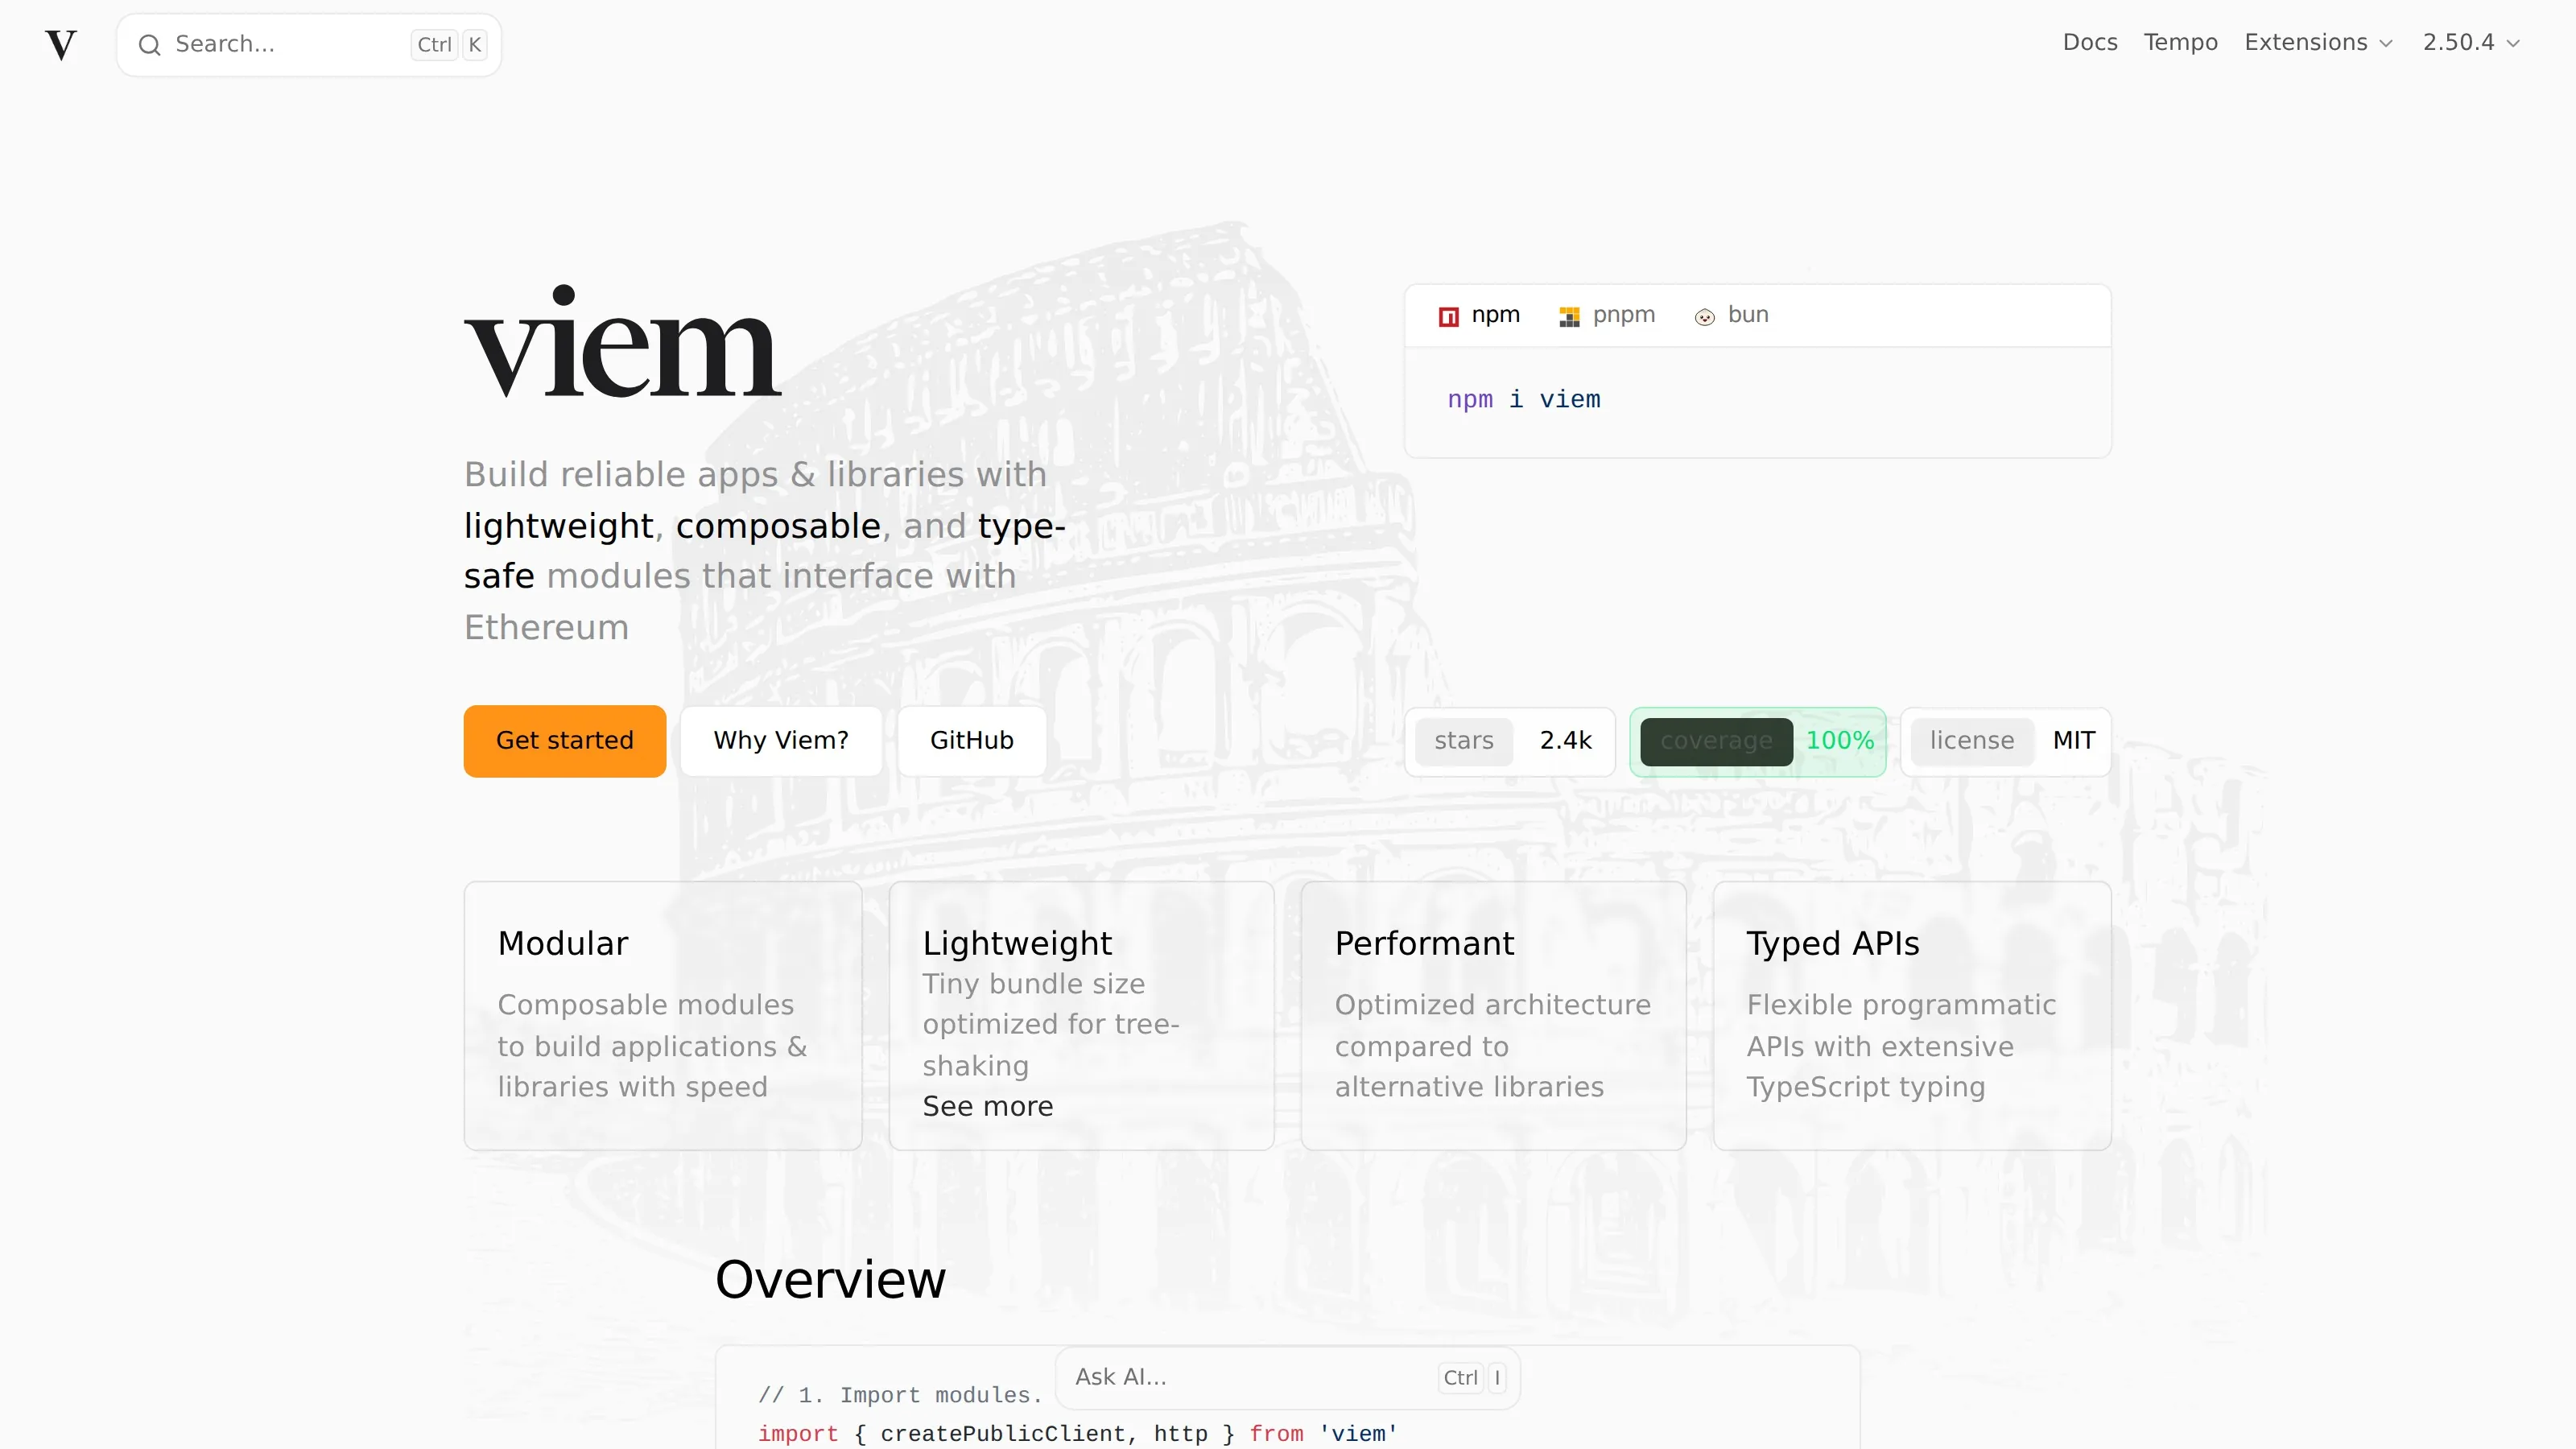This screenshot has height=1449, width=2576.
Task: Click the npm logo icon
Action: [1448, 317]
